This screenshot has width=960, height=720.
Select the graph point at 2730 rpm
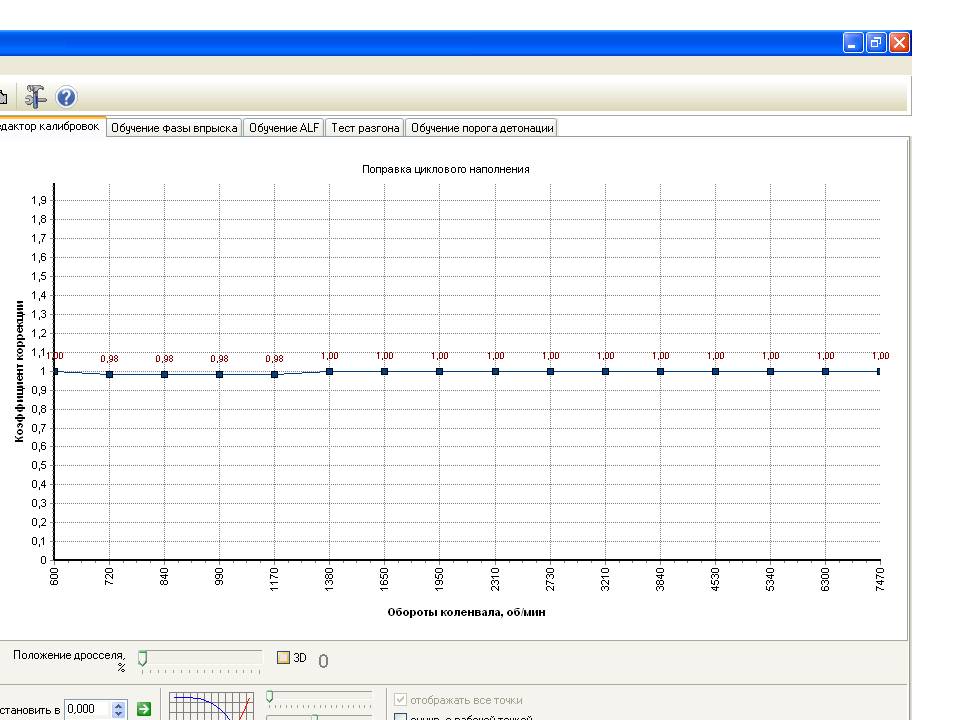[x=550, y=372]
